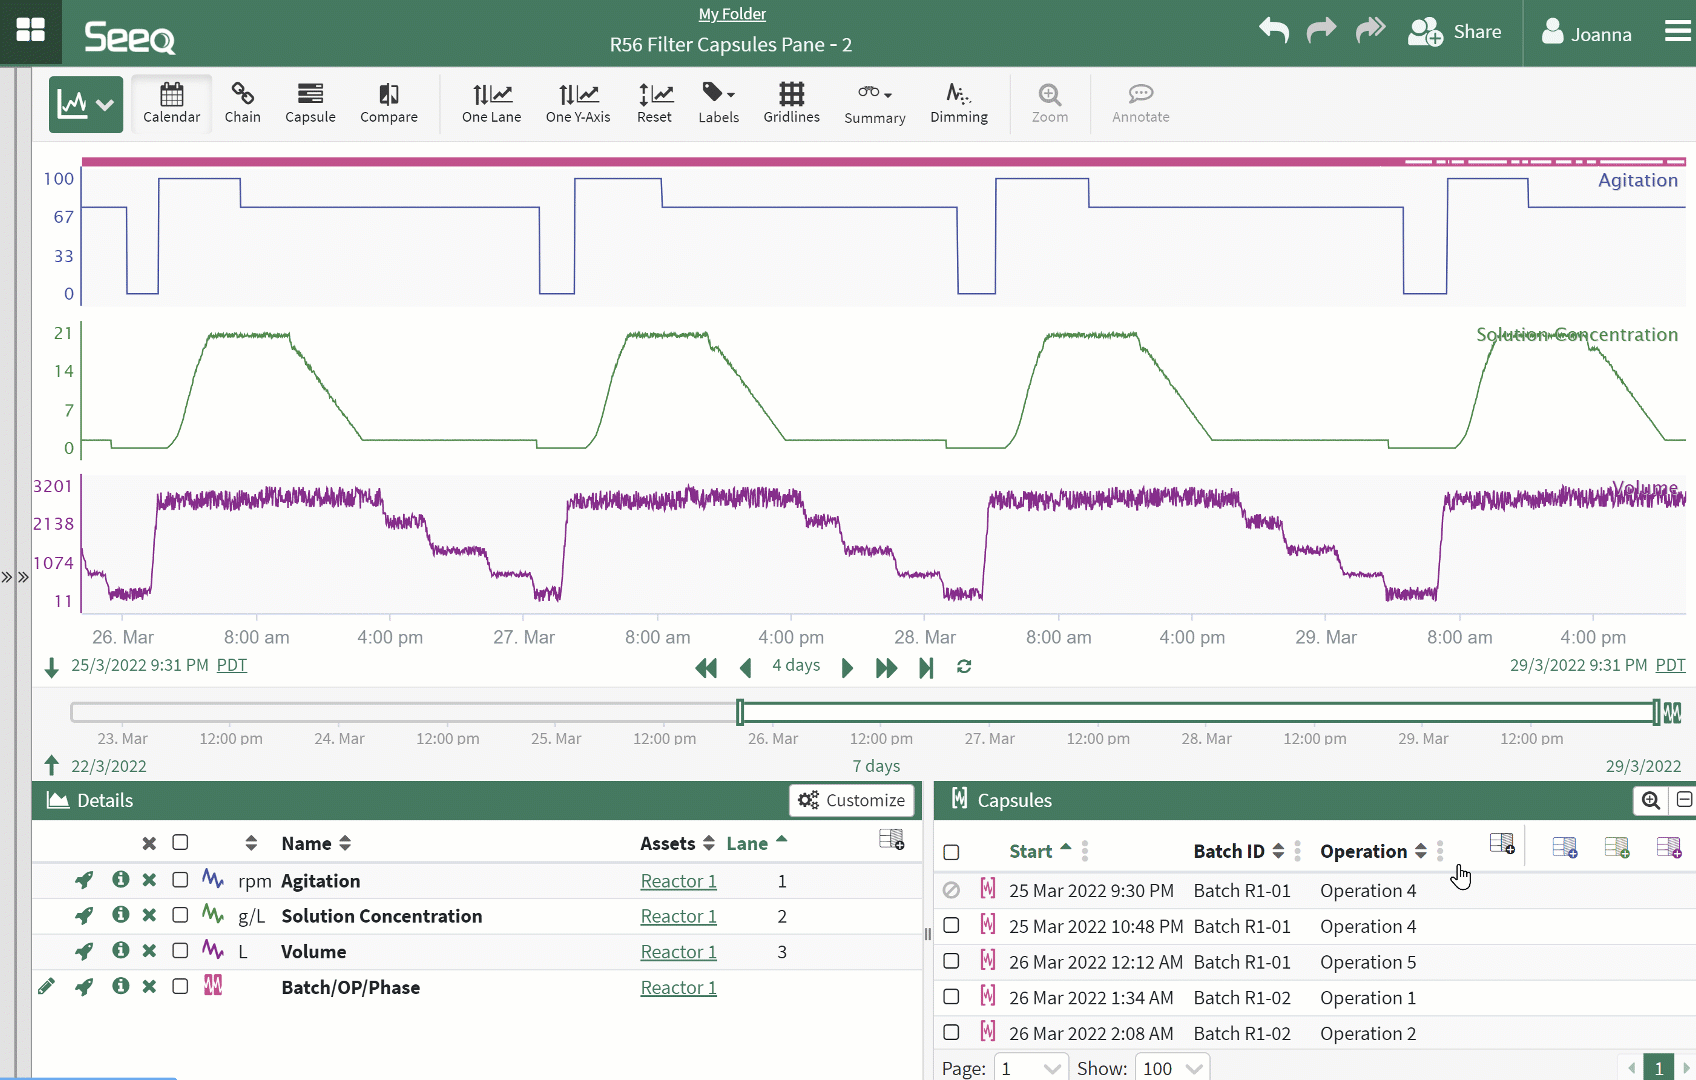
Task: Toggle Gridlines on the chart
Action: pos(791,103)
